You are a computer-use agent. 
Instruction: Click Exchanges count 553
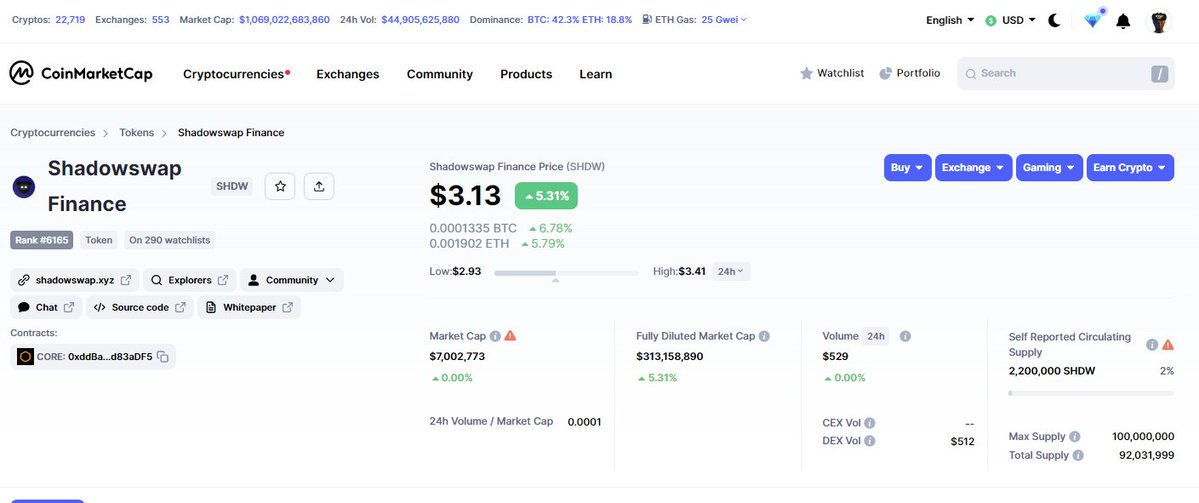[x=161, y=19]
